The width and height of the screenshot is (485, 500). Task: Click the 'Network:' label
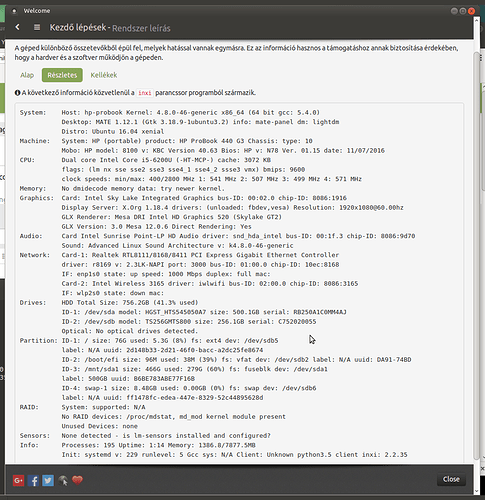pos(35,255)
